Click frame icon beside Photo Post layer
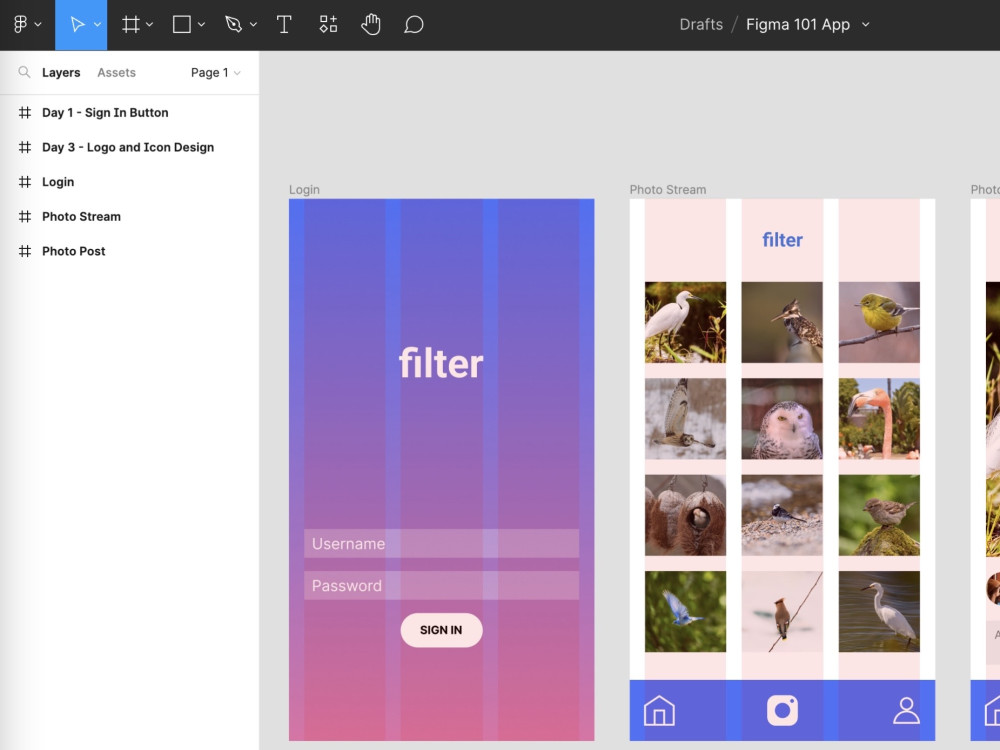Screen dimensions: 1000x750 coord(25,251)
